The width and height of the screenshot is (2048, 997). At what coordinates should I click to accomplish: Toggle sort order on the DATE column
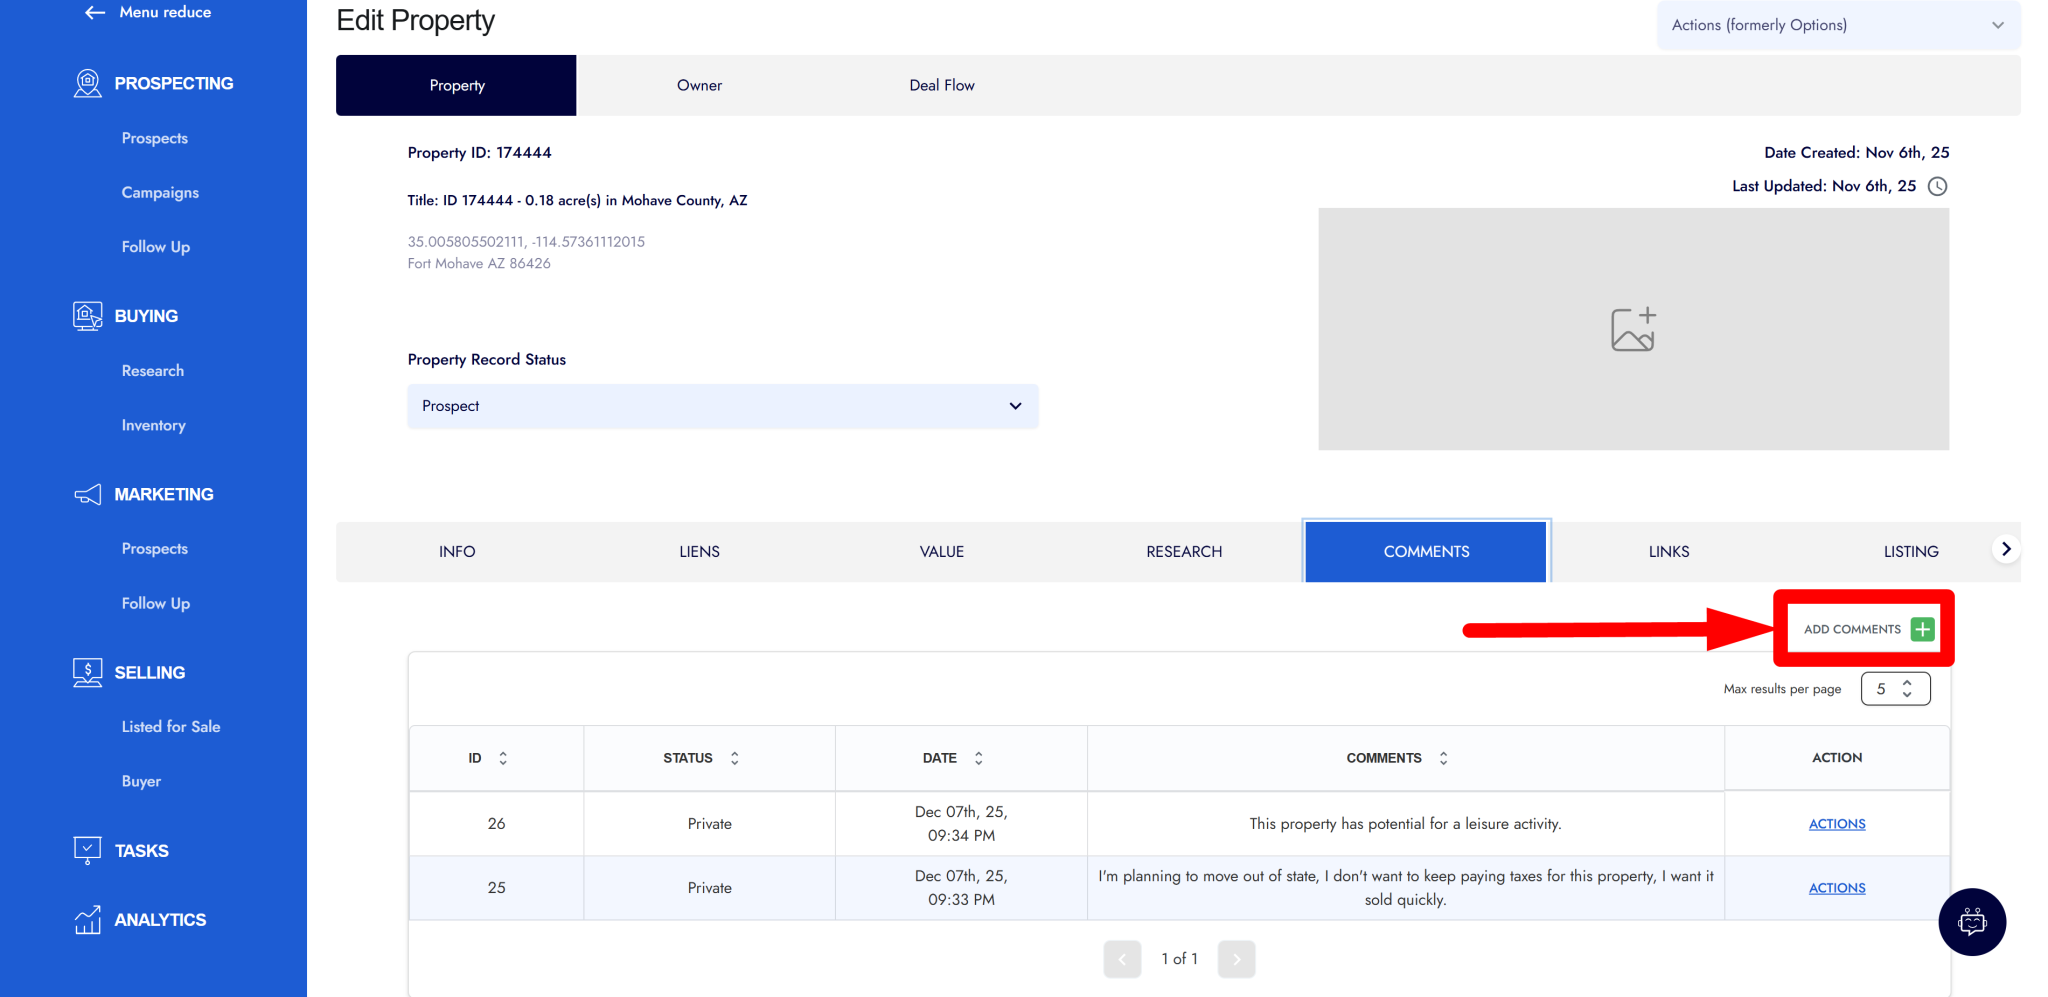tap(978, 757)
